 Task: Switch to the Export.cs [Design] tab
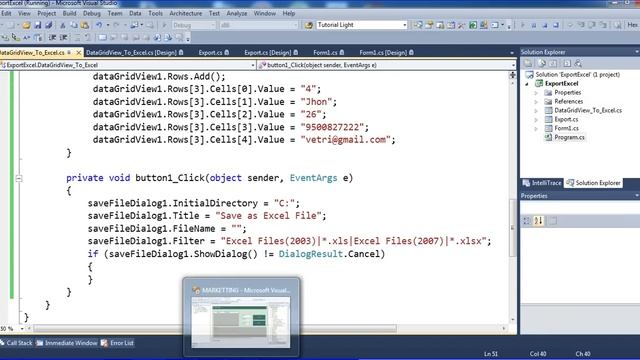coord(271,53)
